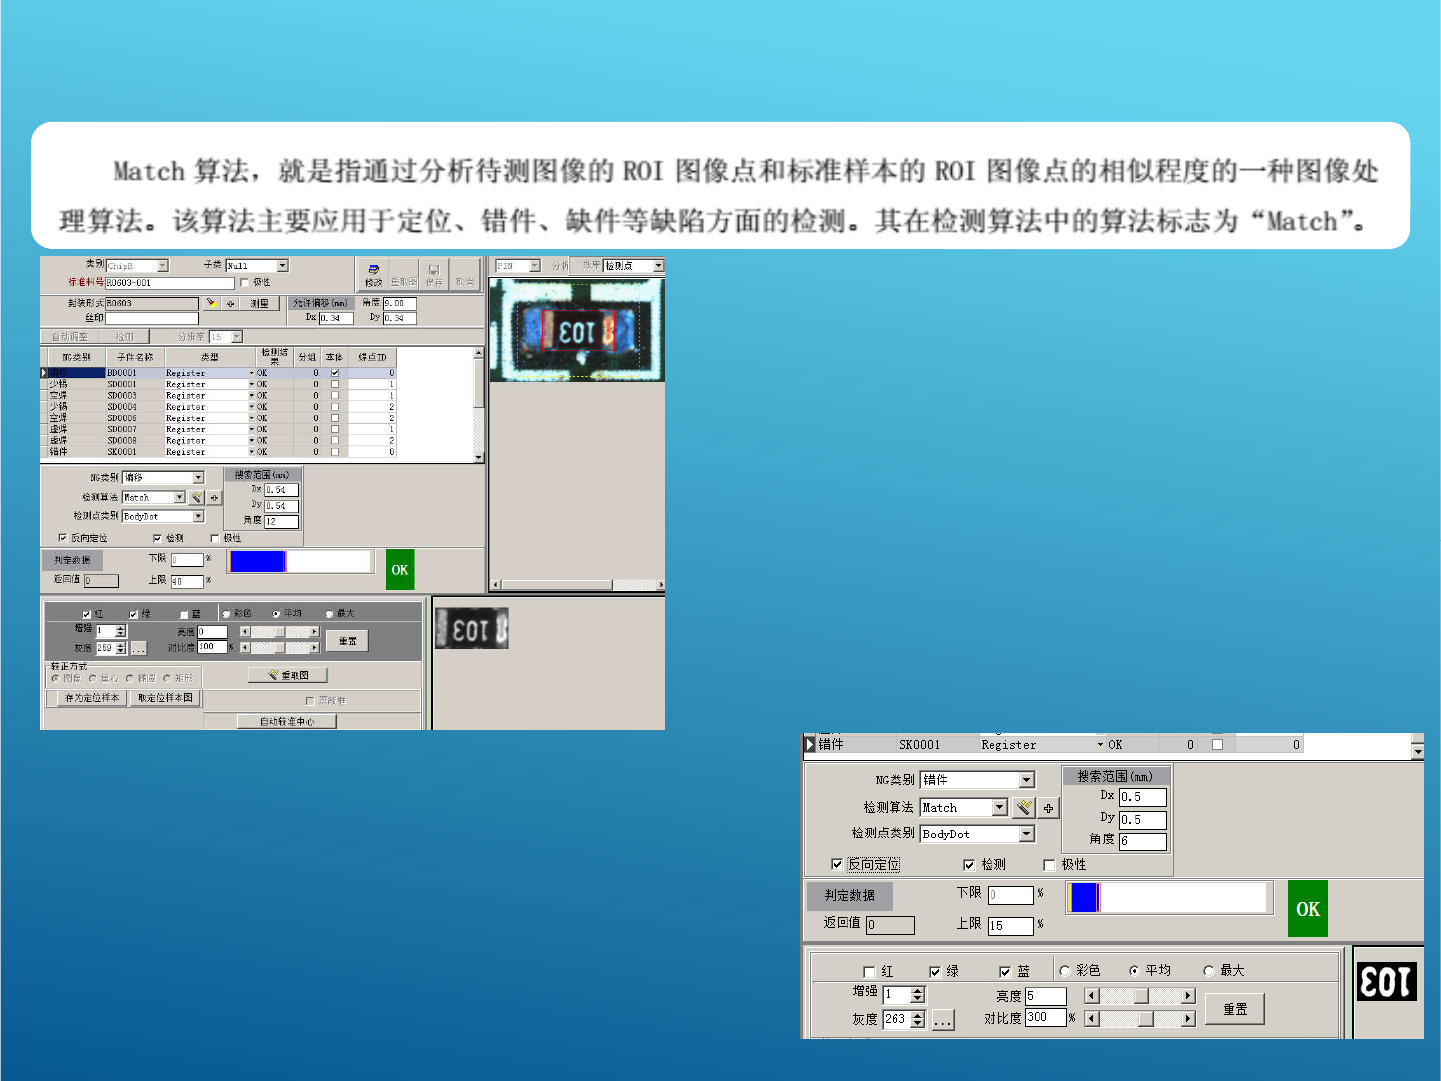Image resolution: width=1441 pixels, height=1081 pixels.
Task: Click the ellipsis button next to 灰度 263
Action: coord(943,1020)
